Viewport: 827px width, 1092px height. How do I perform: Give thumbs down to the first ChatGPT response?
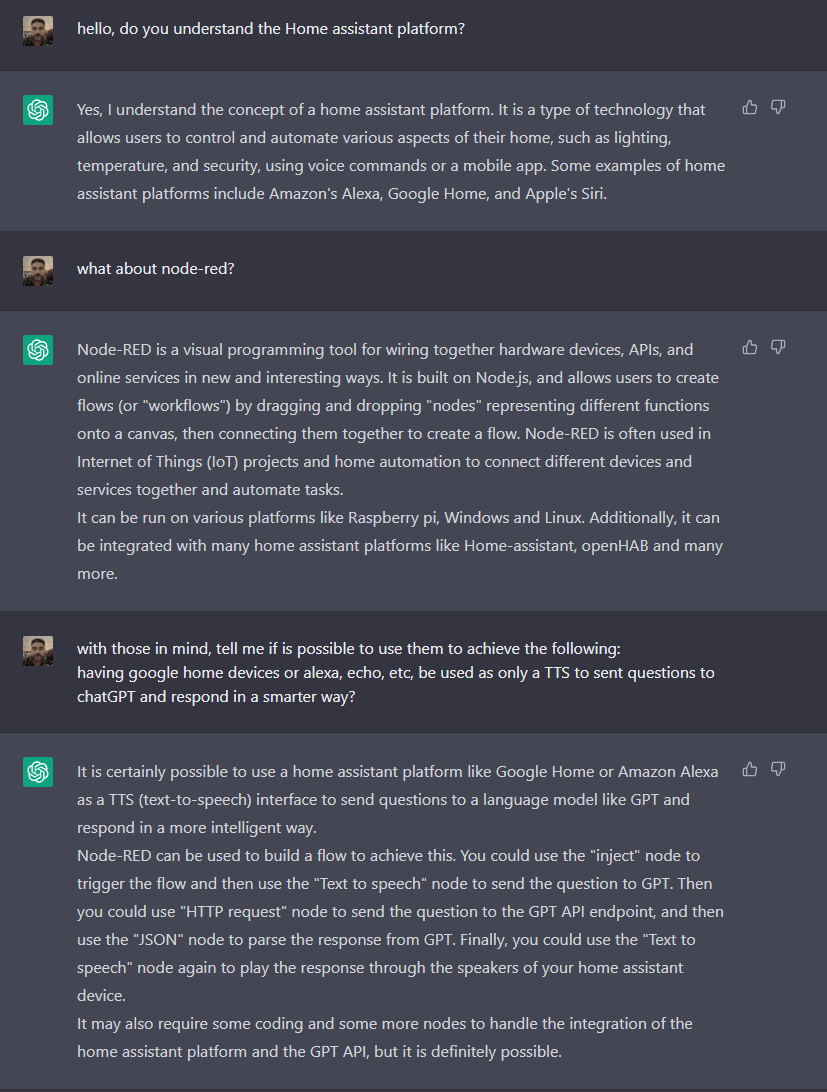click(x=777, y=107)
